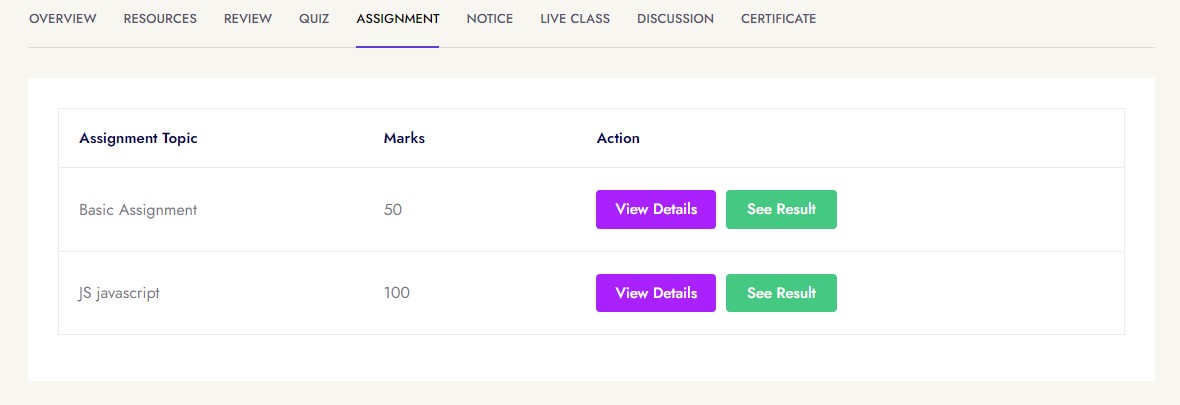Go to the Certificate tab

click(x=778, y=19)
